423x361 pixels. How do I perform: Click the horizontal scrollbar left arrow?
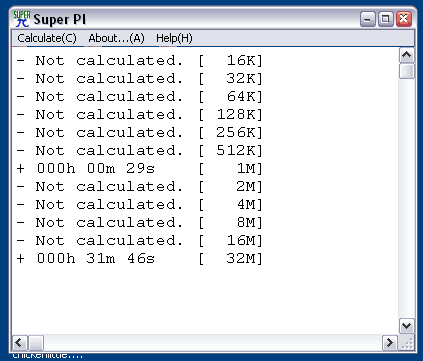click(x=20, y=342)
